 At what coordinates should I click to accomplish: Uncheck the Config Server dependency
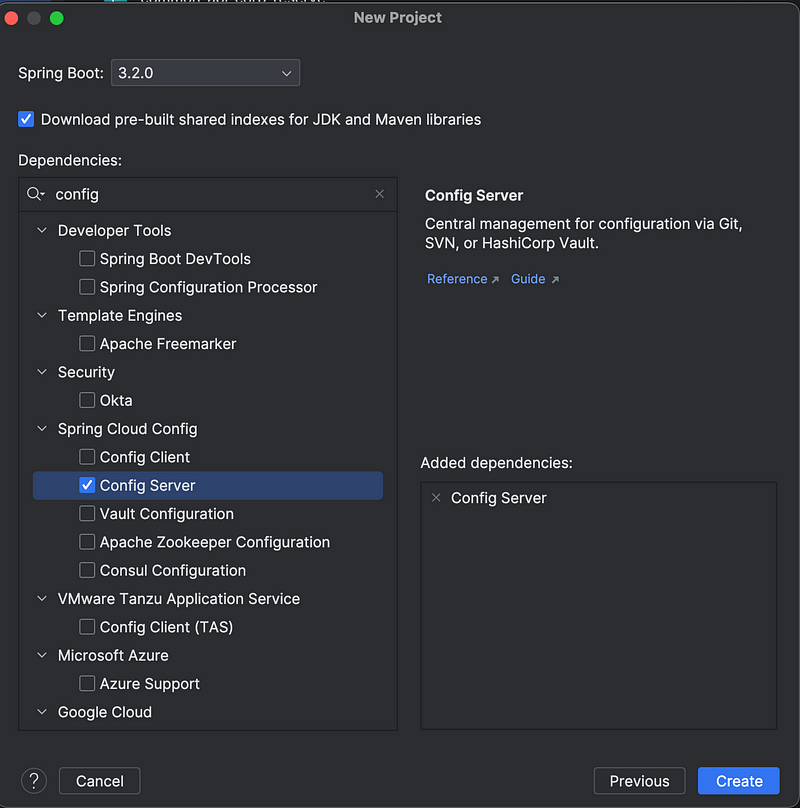point(88,486)
